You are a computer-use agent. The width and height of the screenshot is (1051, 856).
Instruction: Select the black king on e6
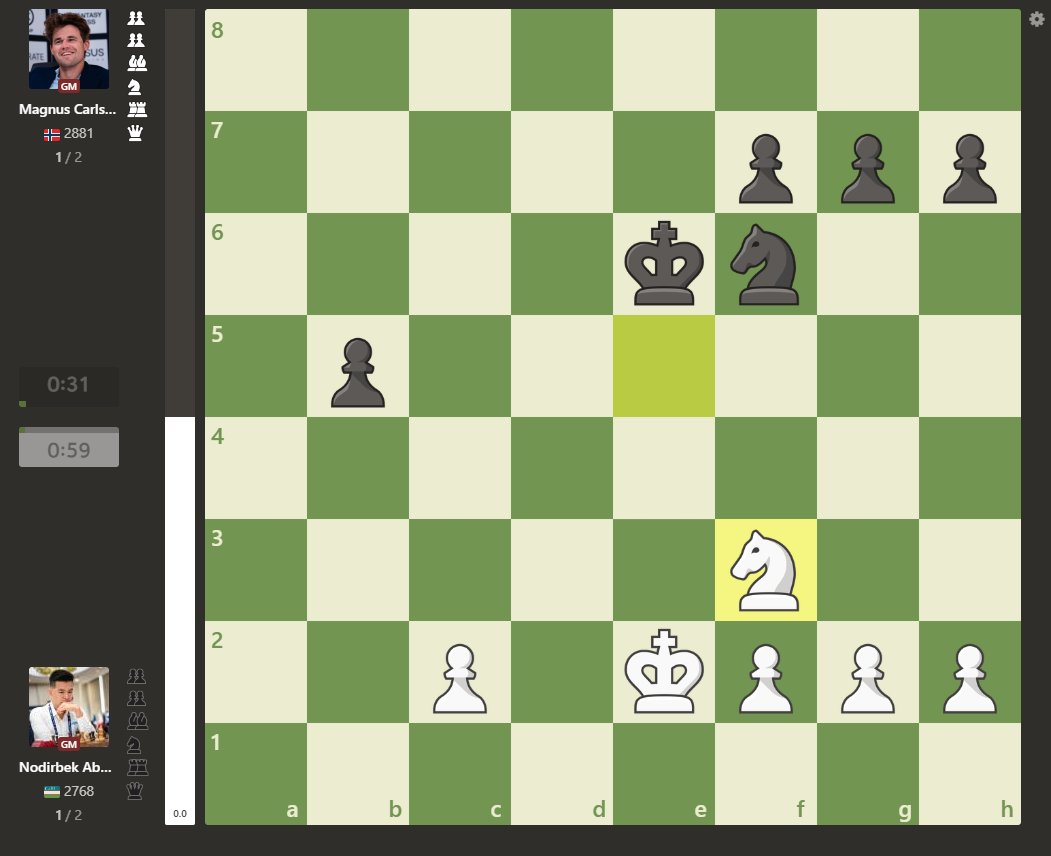click(x=664, y=263)
